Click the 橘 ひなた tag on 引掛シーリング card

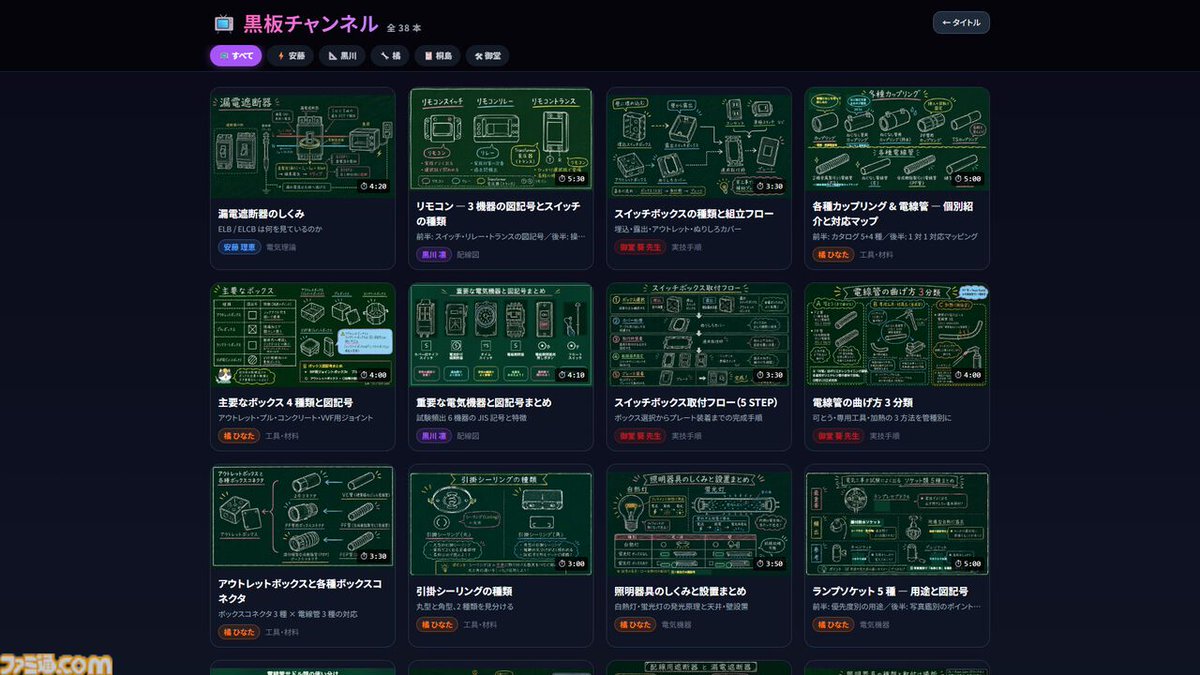[x=437, y=625]
